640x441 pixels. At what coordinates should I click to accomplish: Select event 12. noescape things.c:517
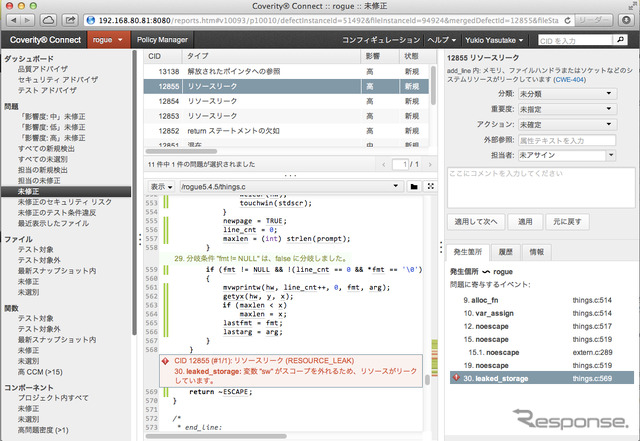tap(541, 326)
